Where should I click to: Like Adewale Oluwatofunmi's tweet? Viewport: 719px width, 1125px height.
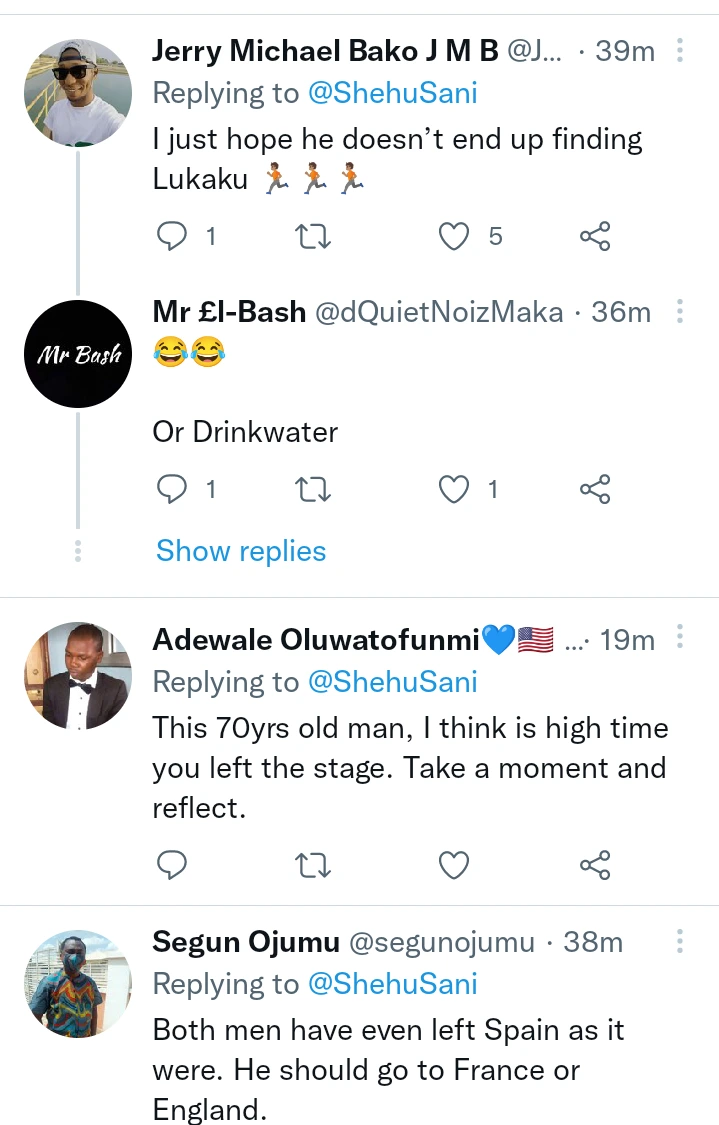point(455,864)
